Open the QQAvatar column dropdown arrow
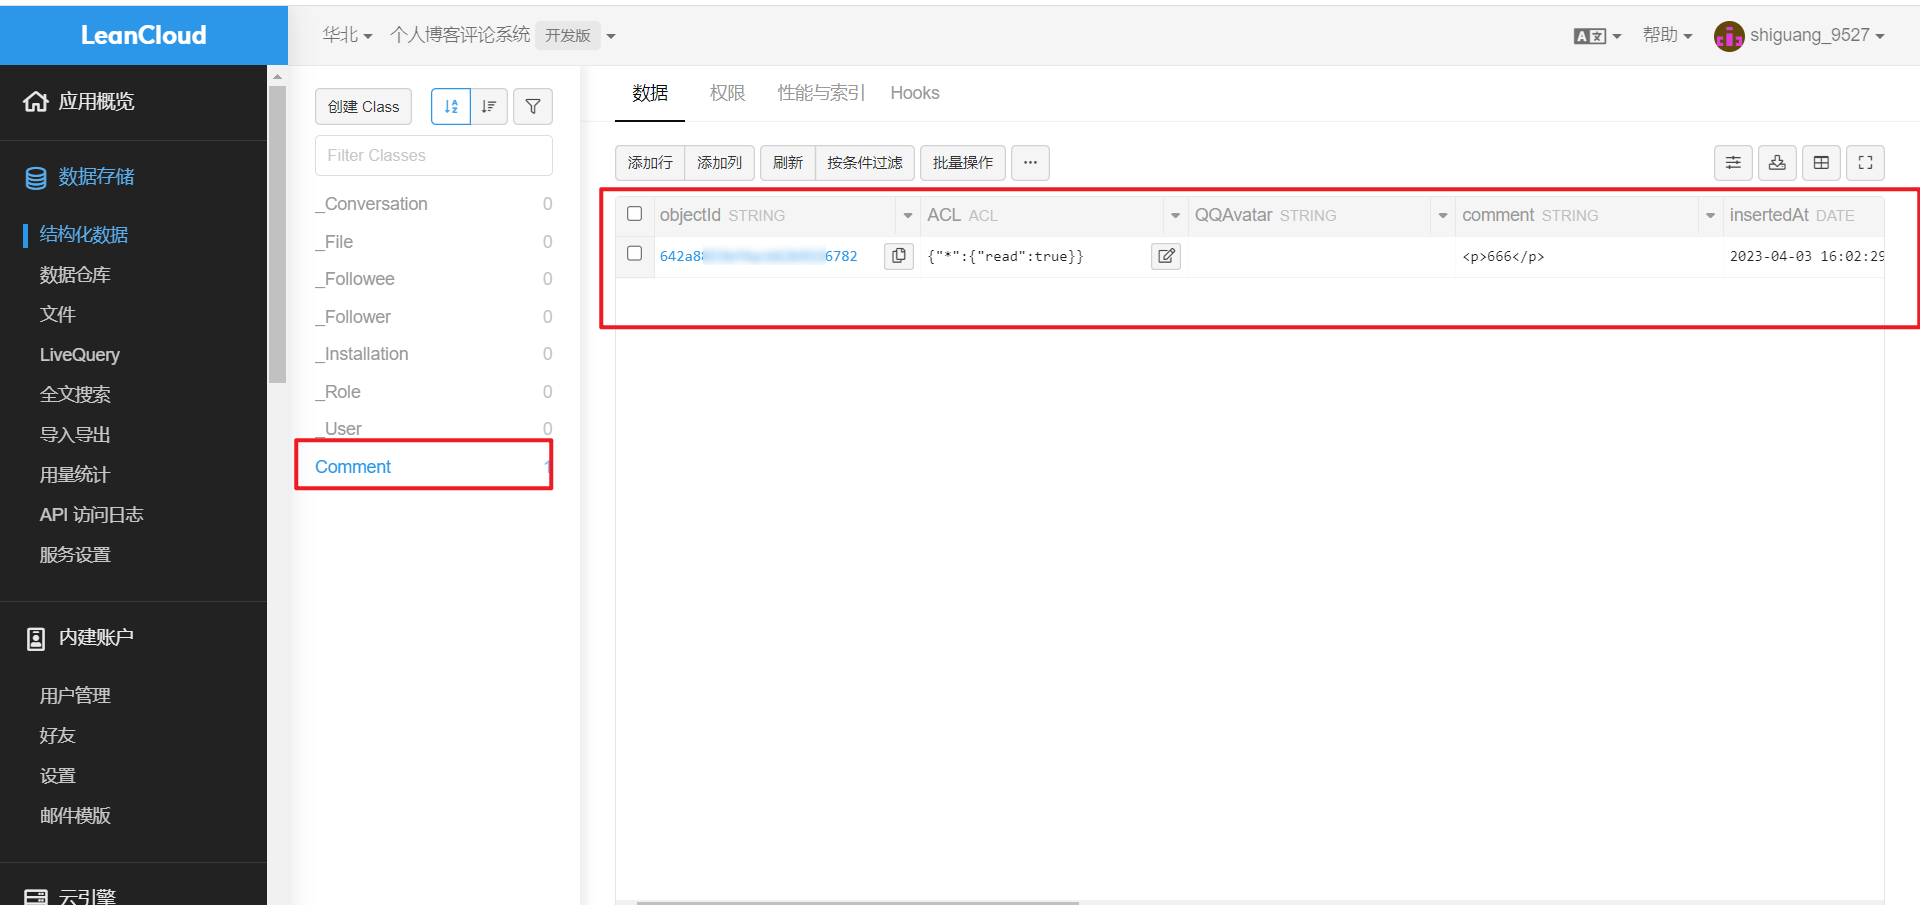This screenshot has width=1920, height=905. (x=1443, y=215)
